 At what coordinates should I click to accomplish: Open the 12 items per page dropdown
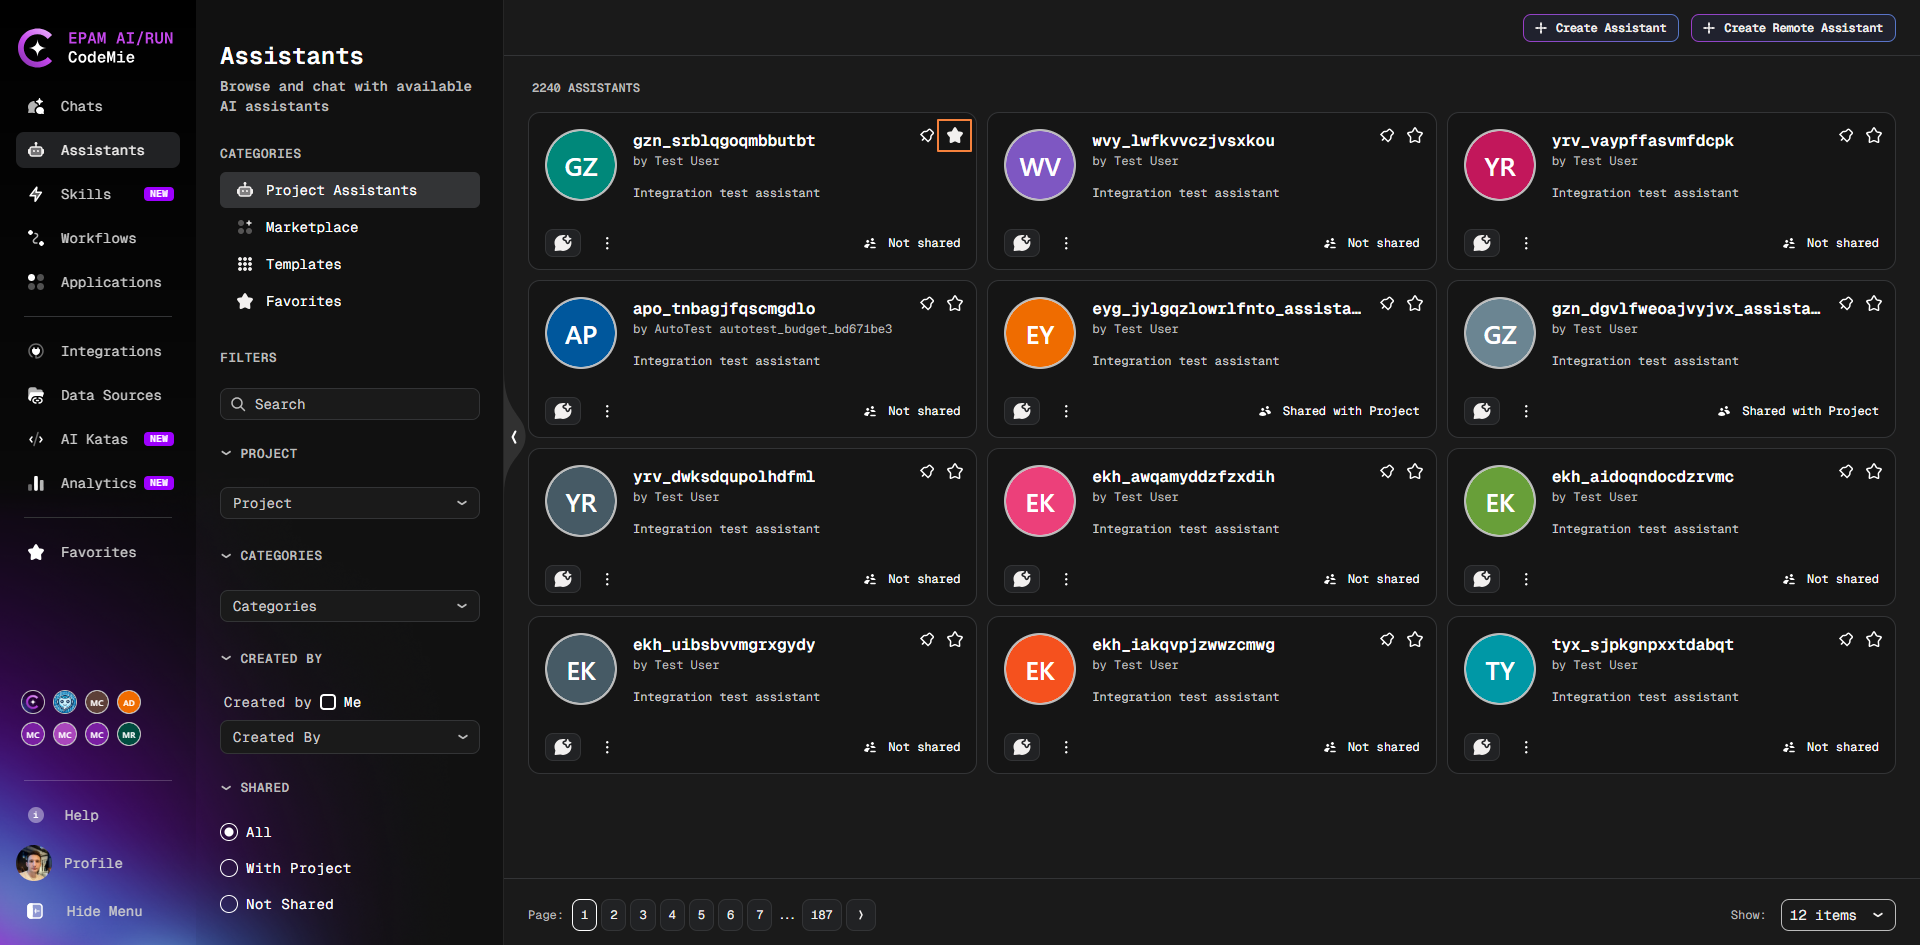(1838, 915)
